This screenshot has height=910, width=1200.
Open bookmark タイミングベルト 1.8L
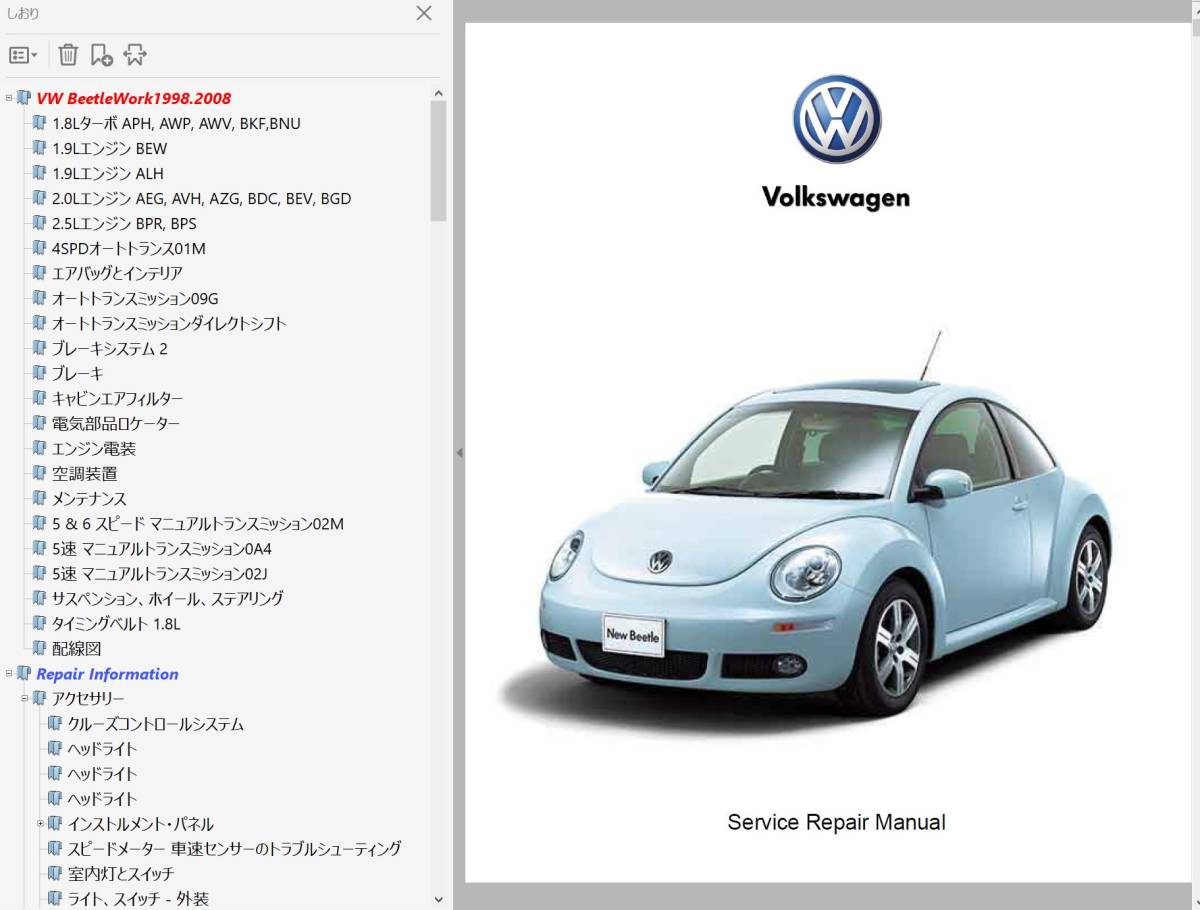[x=116, y=623]
